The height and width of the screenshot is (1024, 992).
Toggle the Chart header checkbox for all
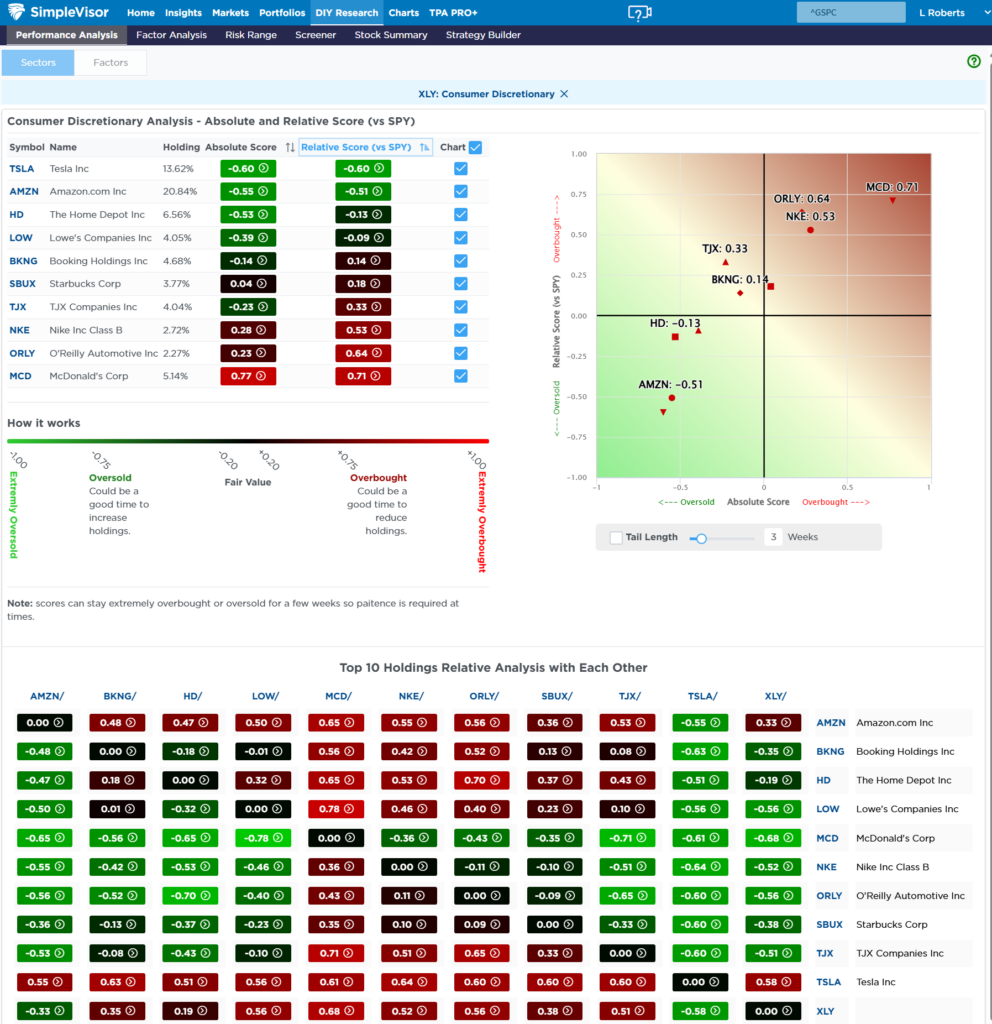tap(475, 148)
